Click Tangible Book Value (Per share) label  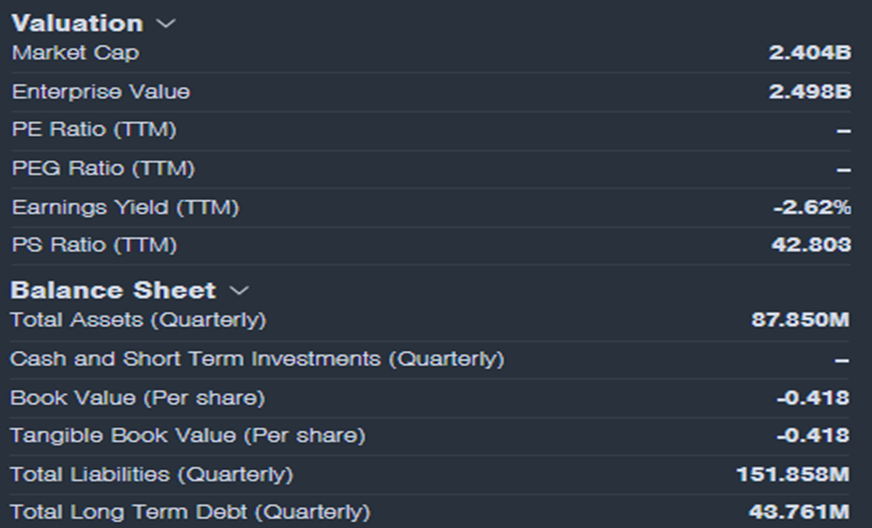[x=187, y=436]
